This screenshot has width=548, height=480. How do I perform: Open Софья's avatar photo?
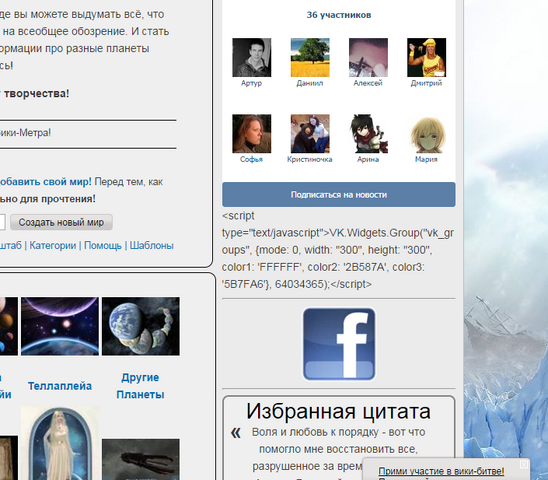(252, 134)
